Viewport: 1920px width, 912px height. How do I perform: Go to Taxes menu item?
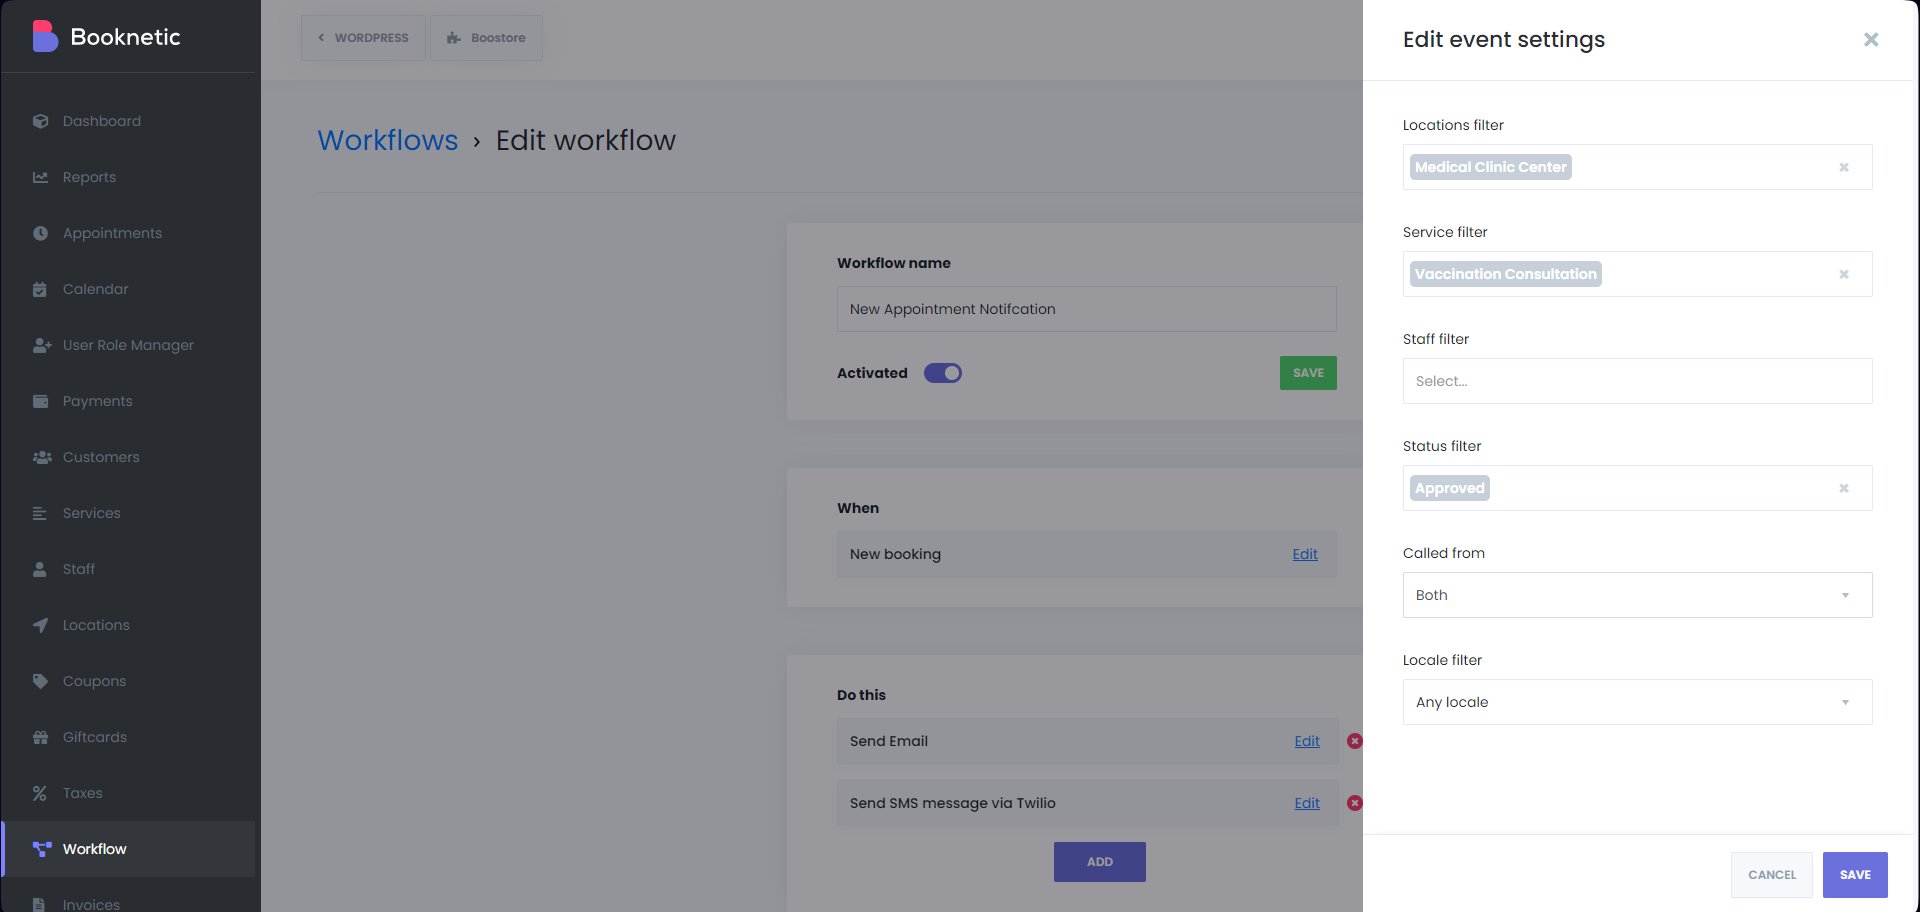[128, 793]
